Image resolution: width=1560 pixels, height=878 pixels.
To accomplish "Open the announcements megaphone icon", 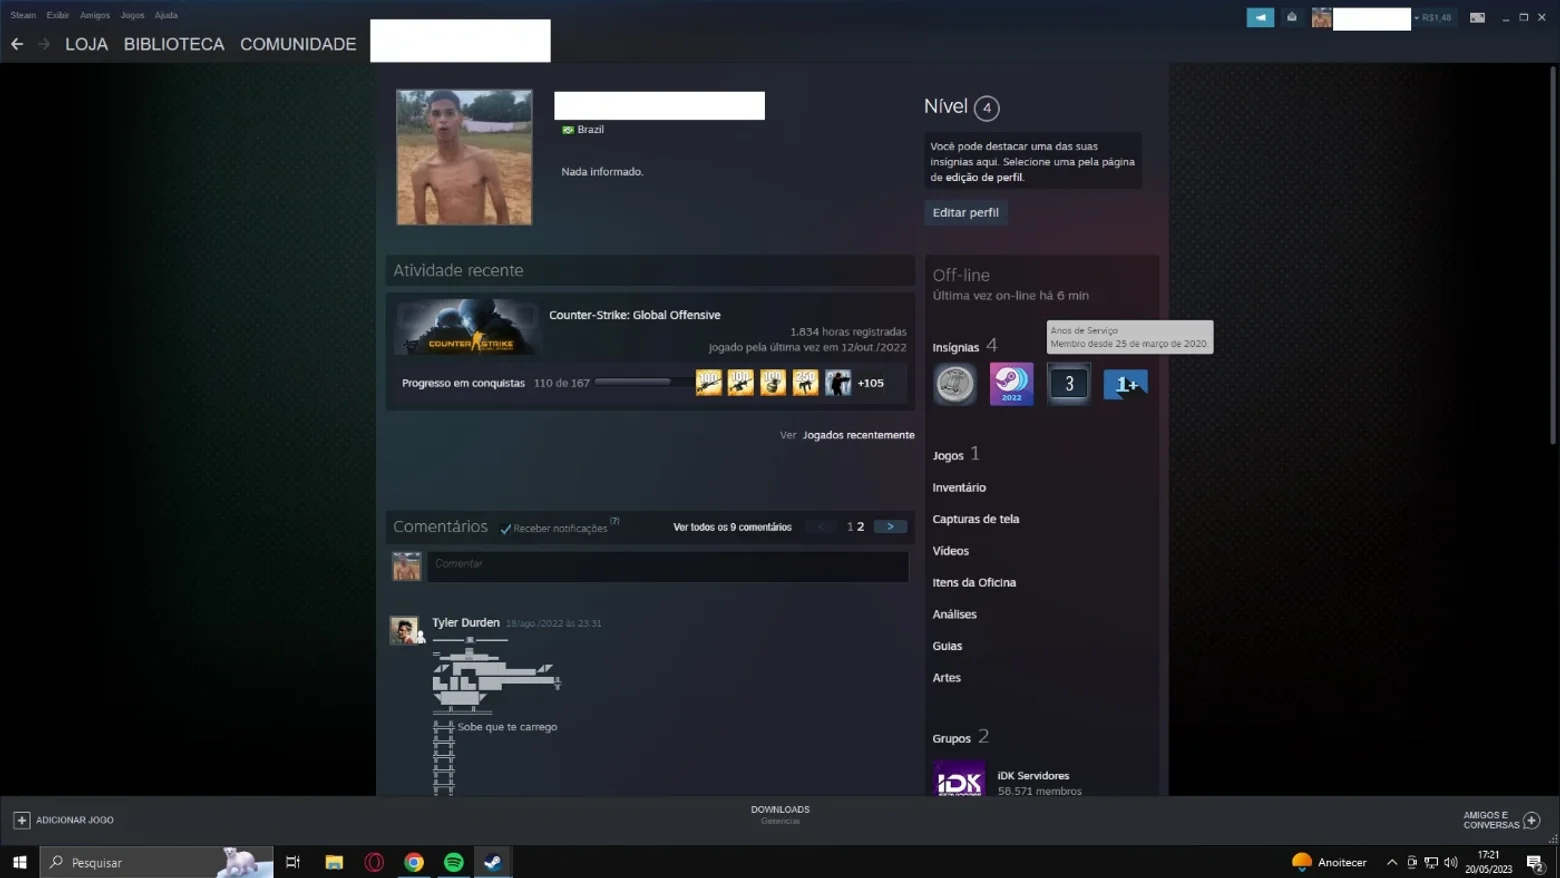I will point(1260,17).
